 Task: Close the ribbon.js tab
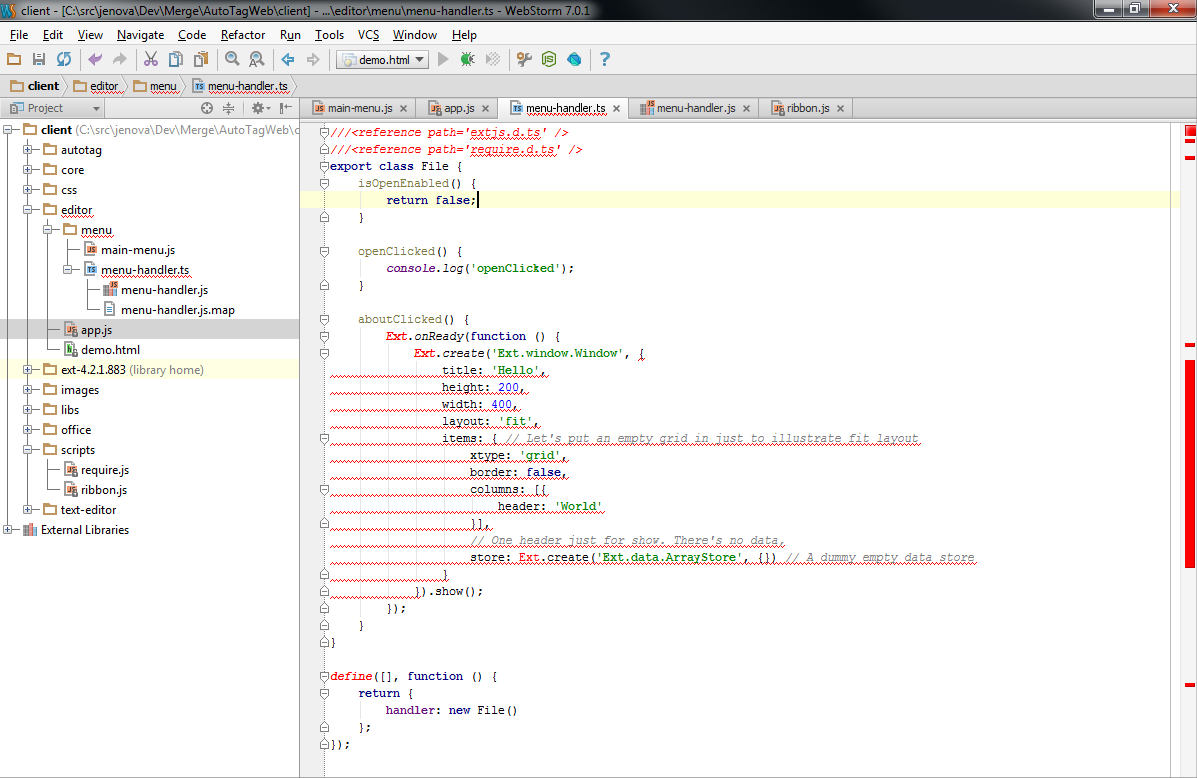tap(840, 108)
